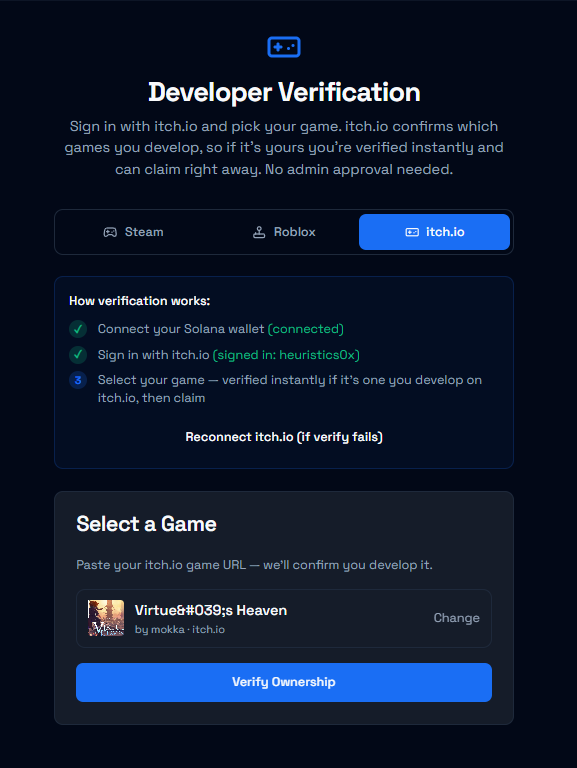Click the Steam controller icon
577x768 pixels.
[110, 232]
